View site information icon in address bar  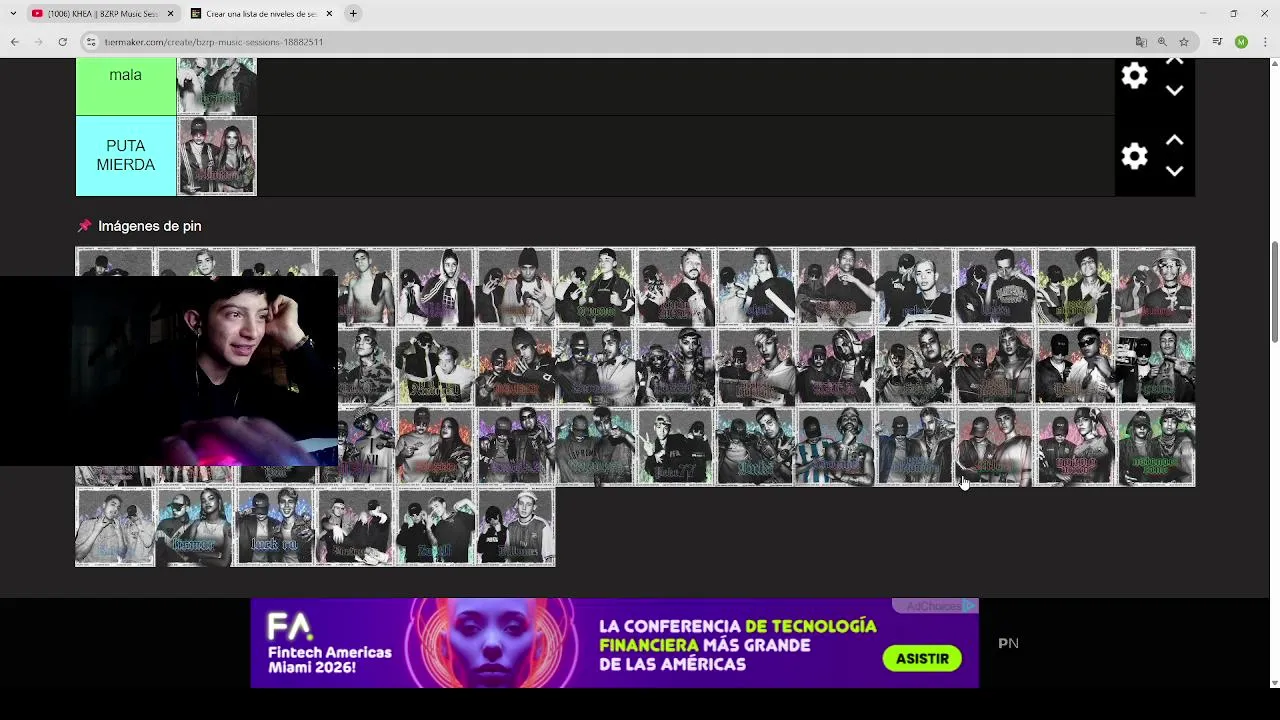pos(91,42)
